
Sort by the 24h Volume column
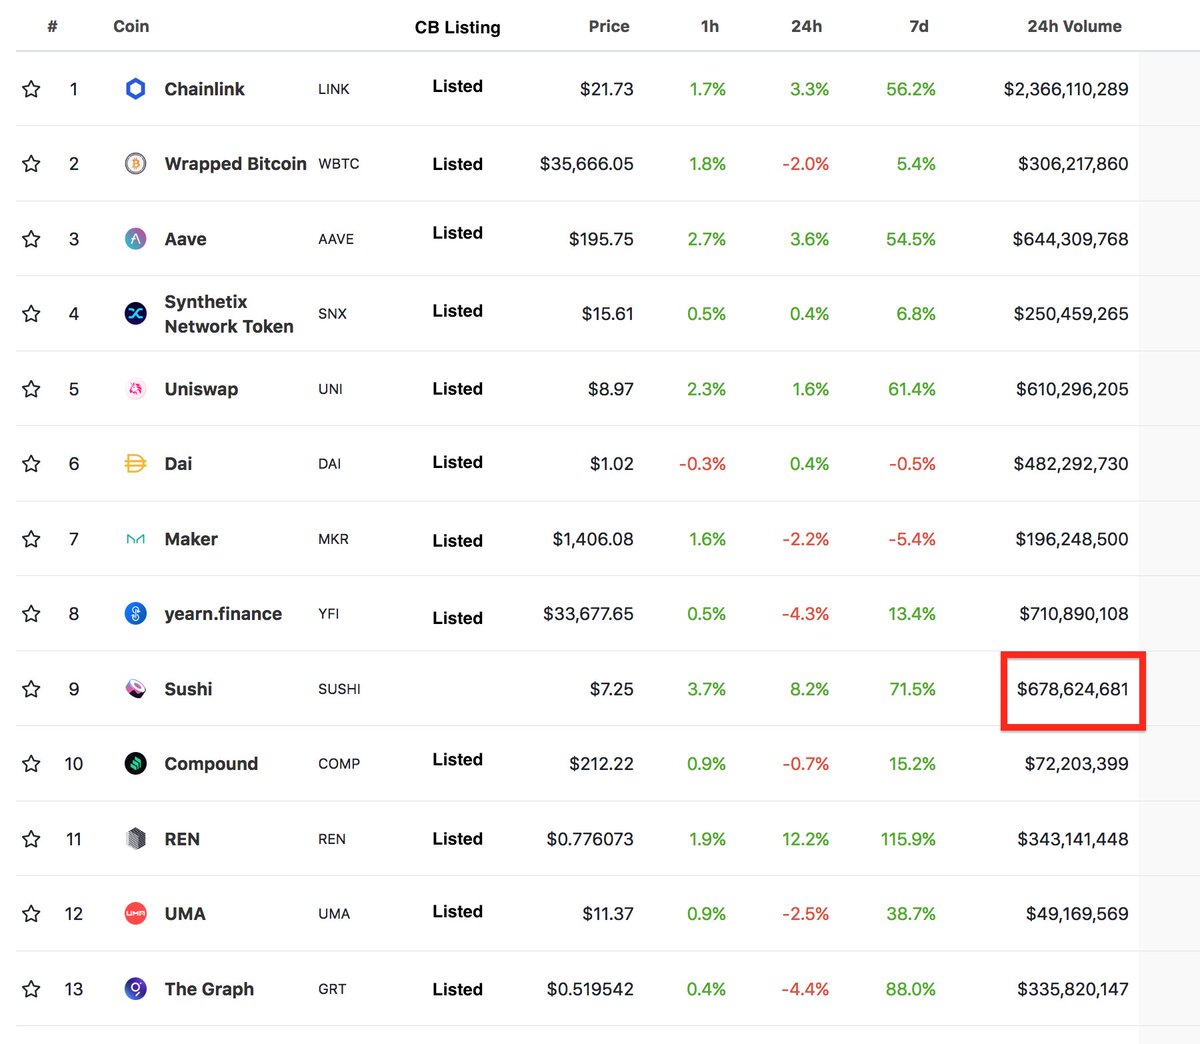click(x=1075, y=26)
